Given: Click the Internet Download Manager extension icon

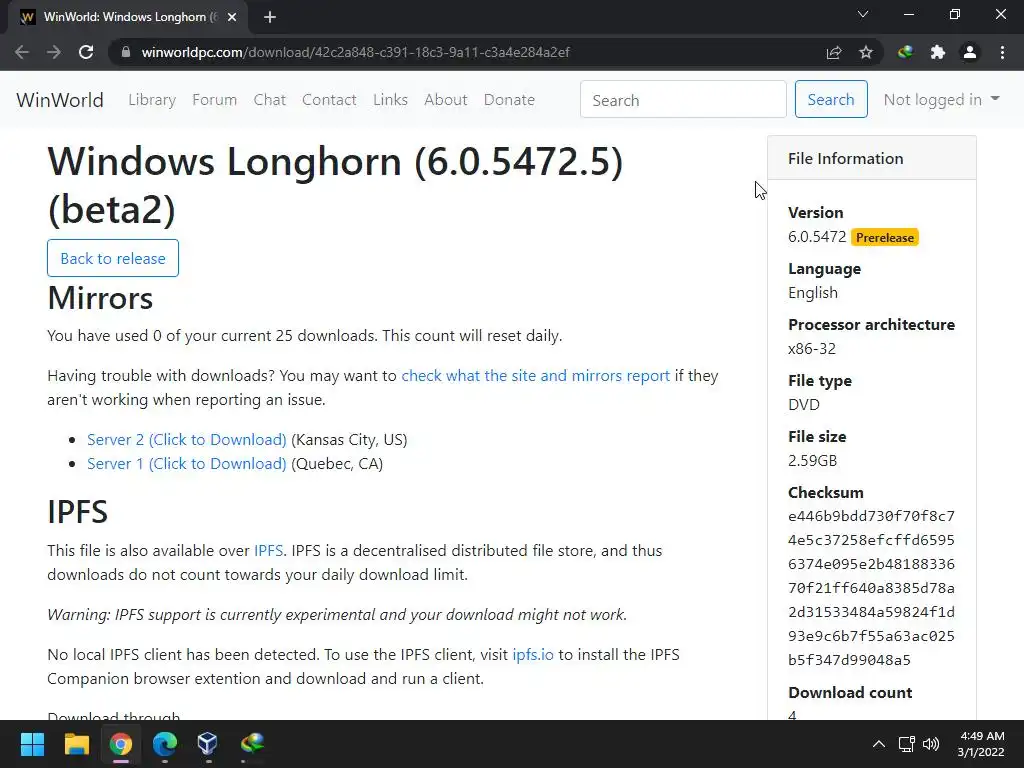Looking at the screenshot, I should 905,52.
